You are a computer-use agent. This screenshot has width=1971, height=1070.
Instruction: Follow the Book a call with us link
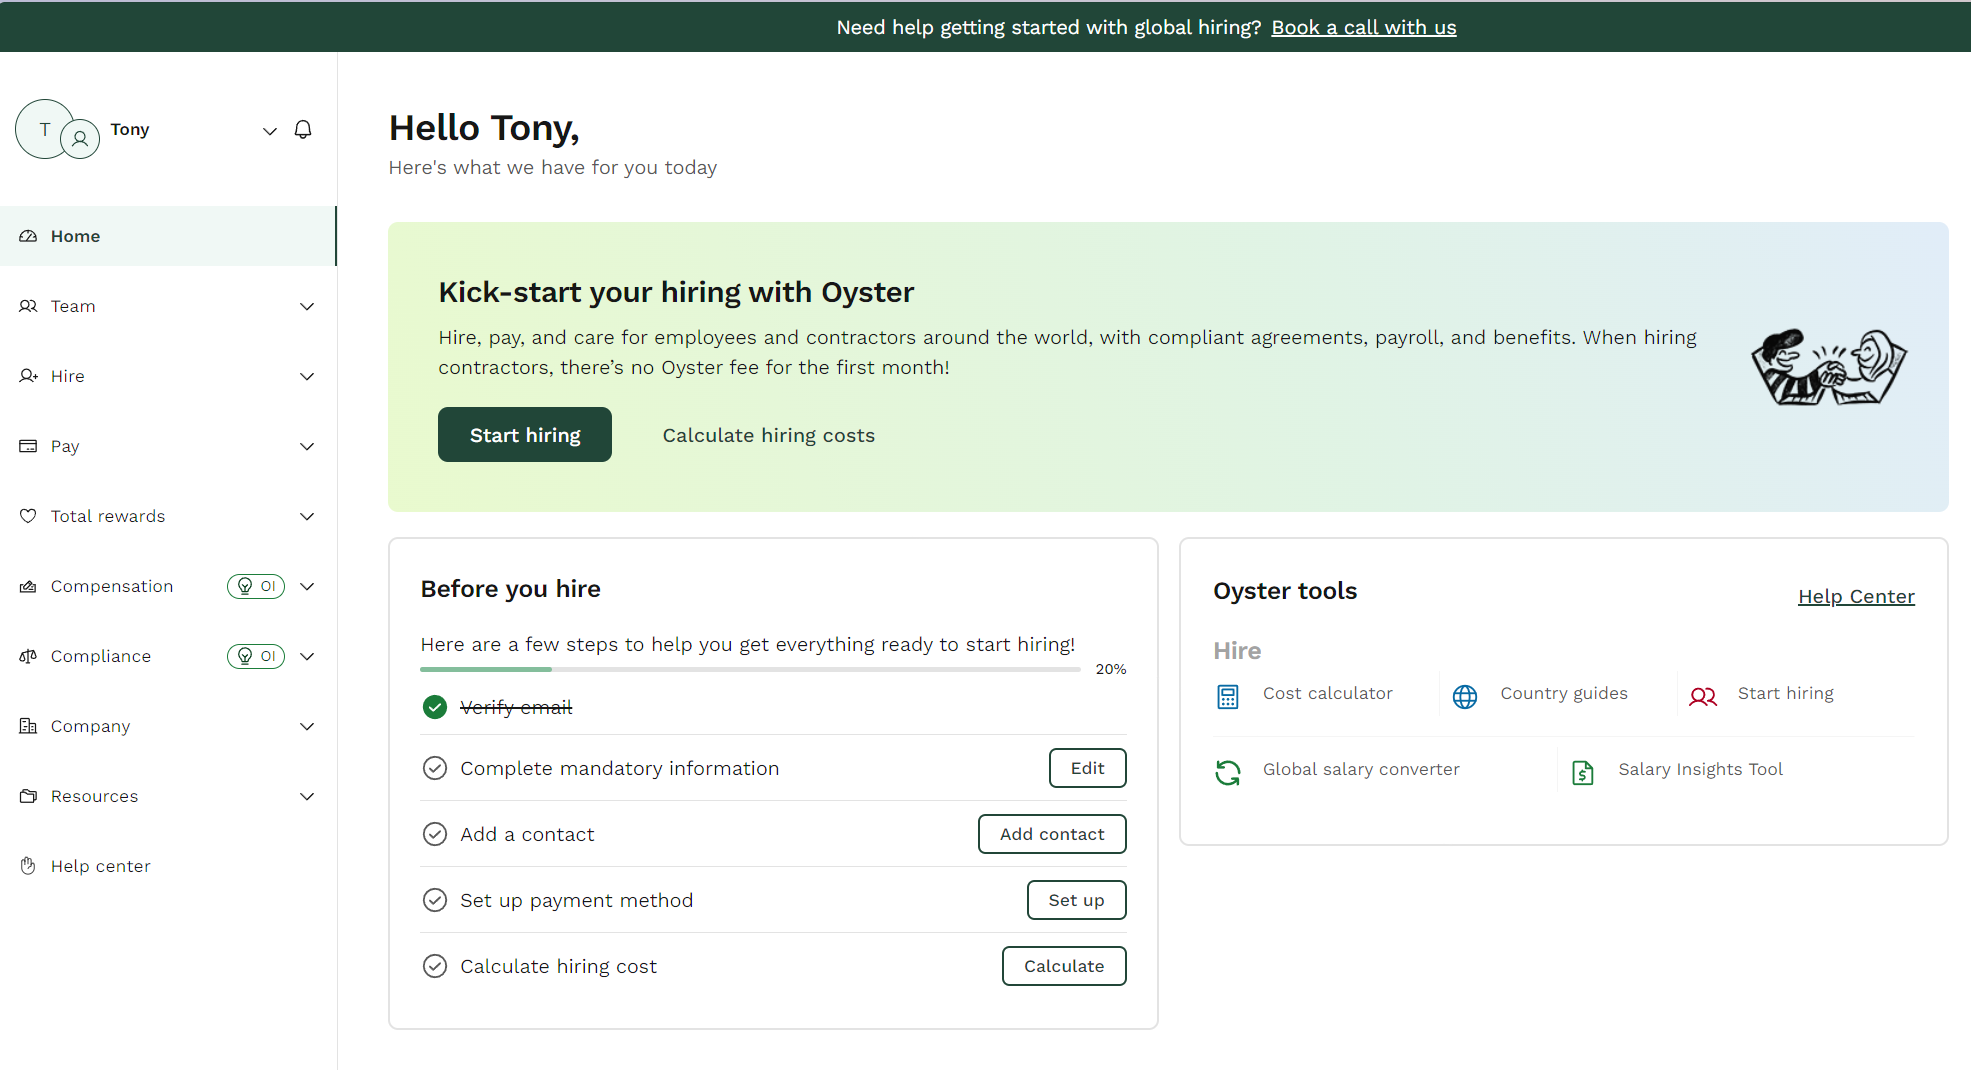pos(1363,27)
